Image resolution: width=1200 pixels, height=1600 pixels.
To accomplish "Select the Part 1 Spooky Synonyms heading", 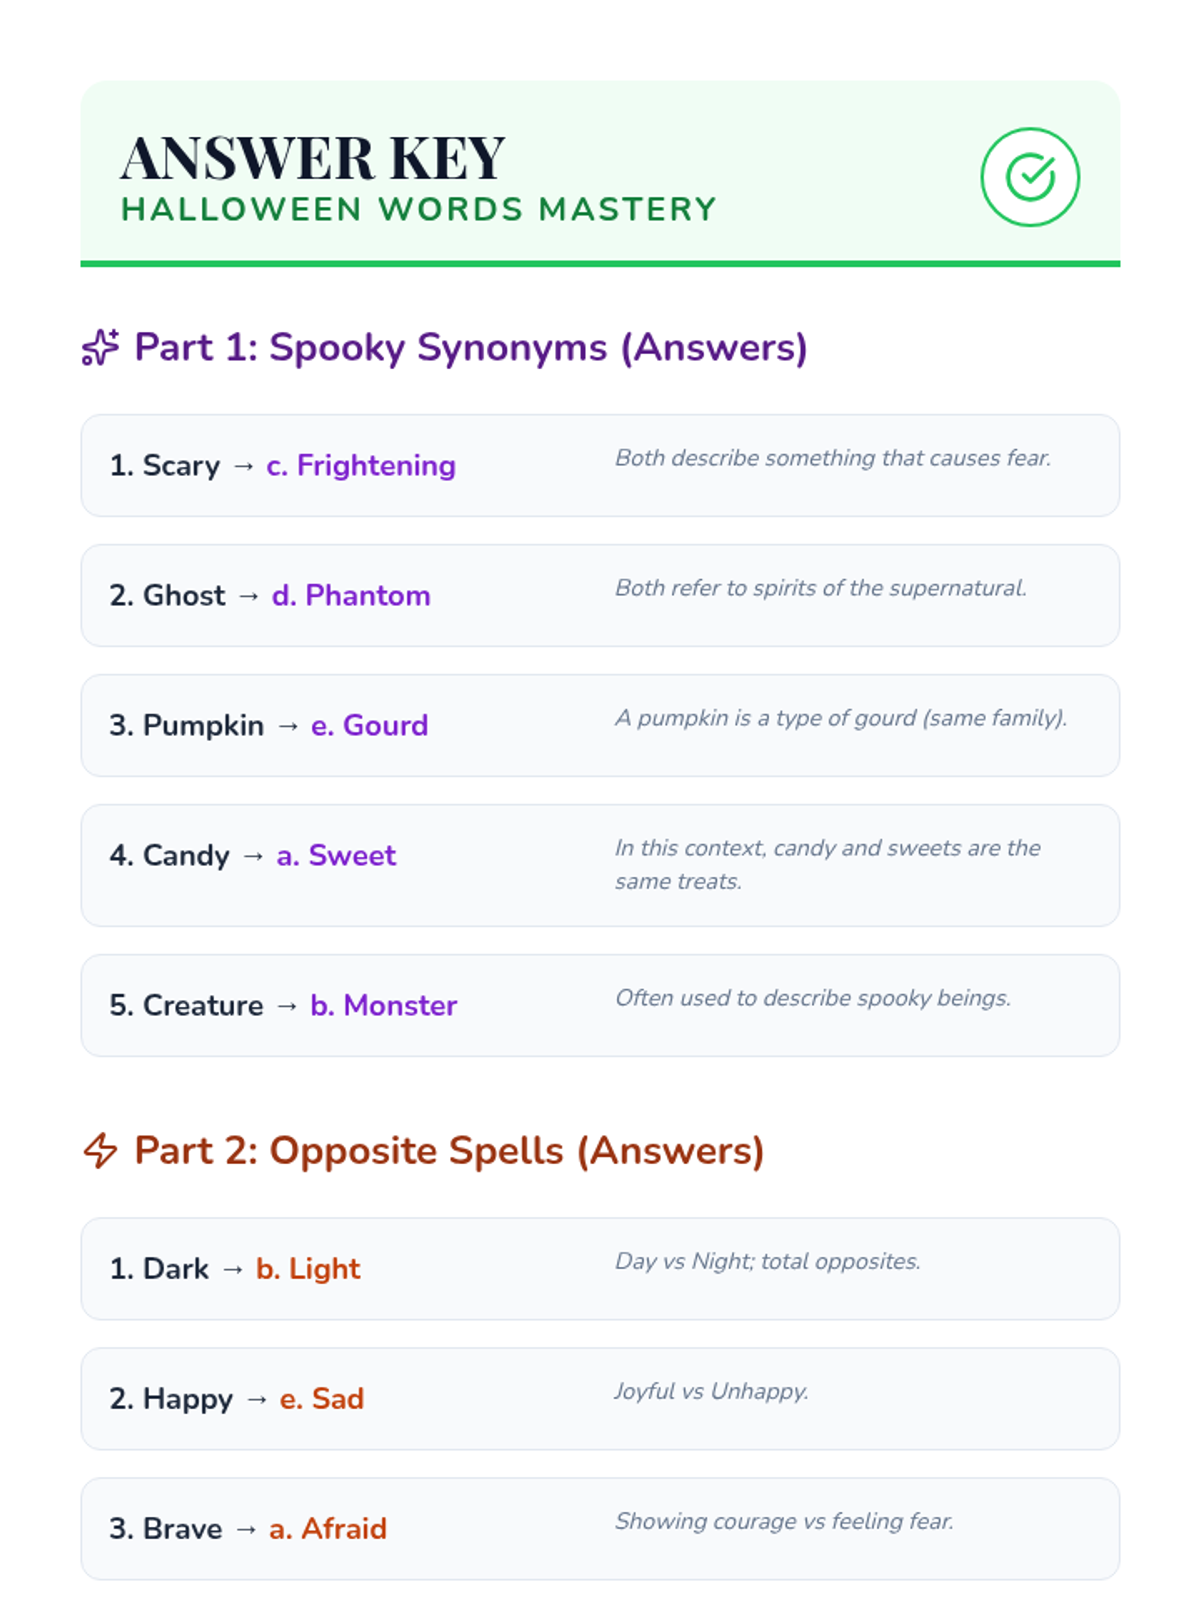I will click(470, 348).
